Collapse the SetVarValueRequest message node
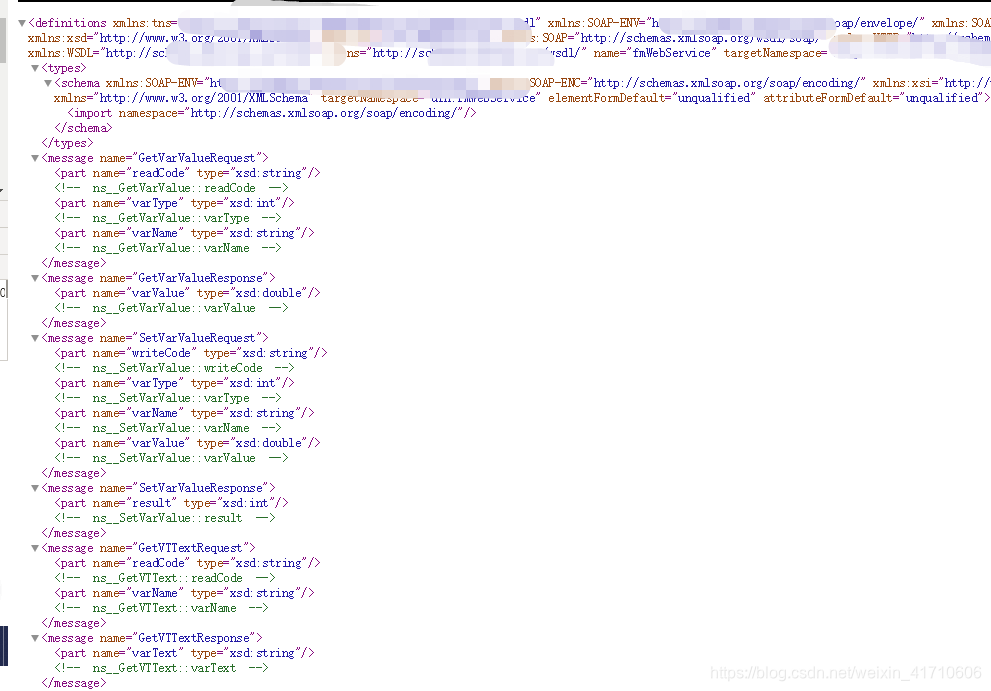The image size is (991, 691). pyautogui.click(x=35, y=338)
